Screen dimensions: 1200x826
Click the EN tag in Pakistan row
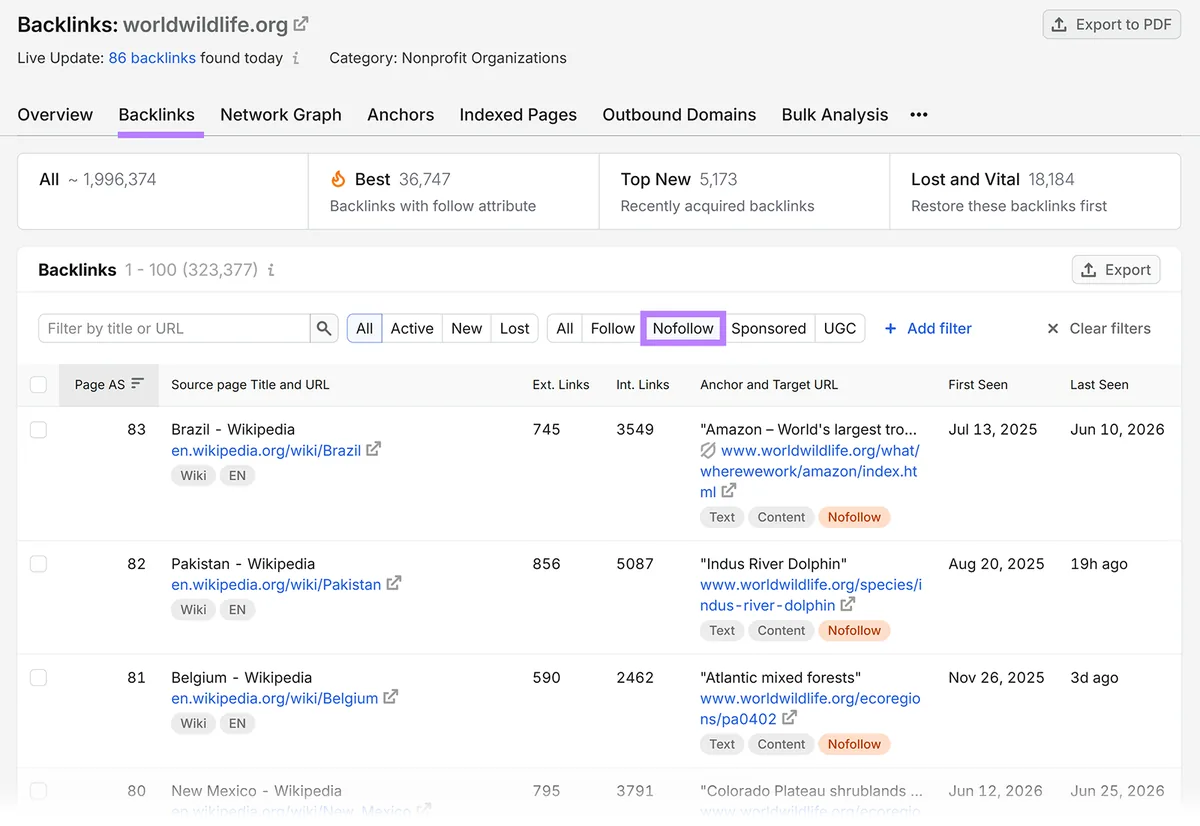point(237,610)
